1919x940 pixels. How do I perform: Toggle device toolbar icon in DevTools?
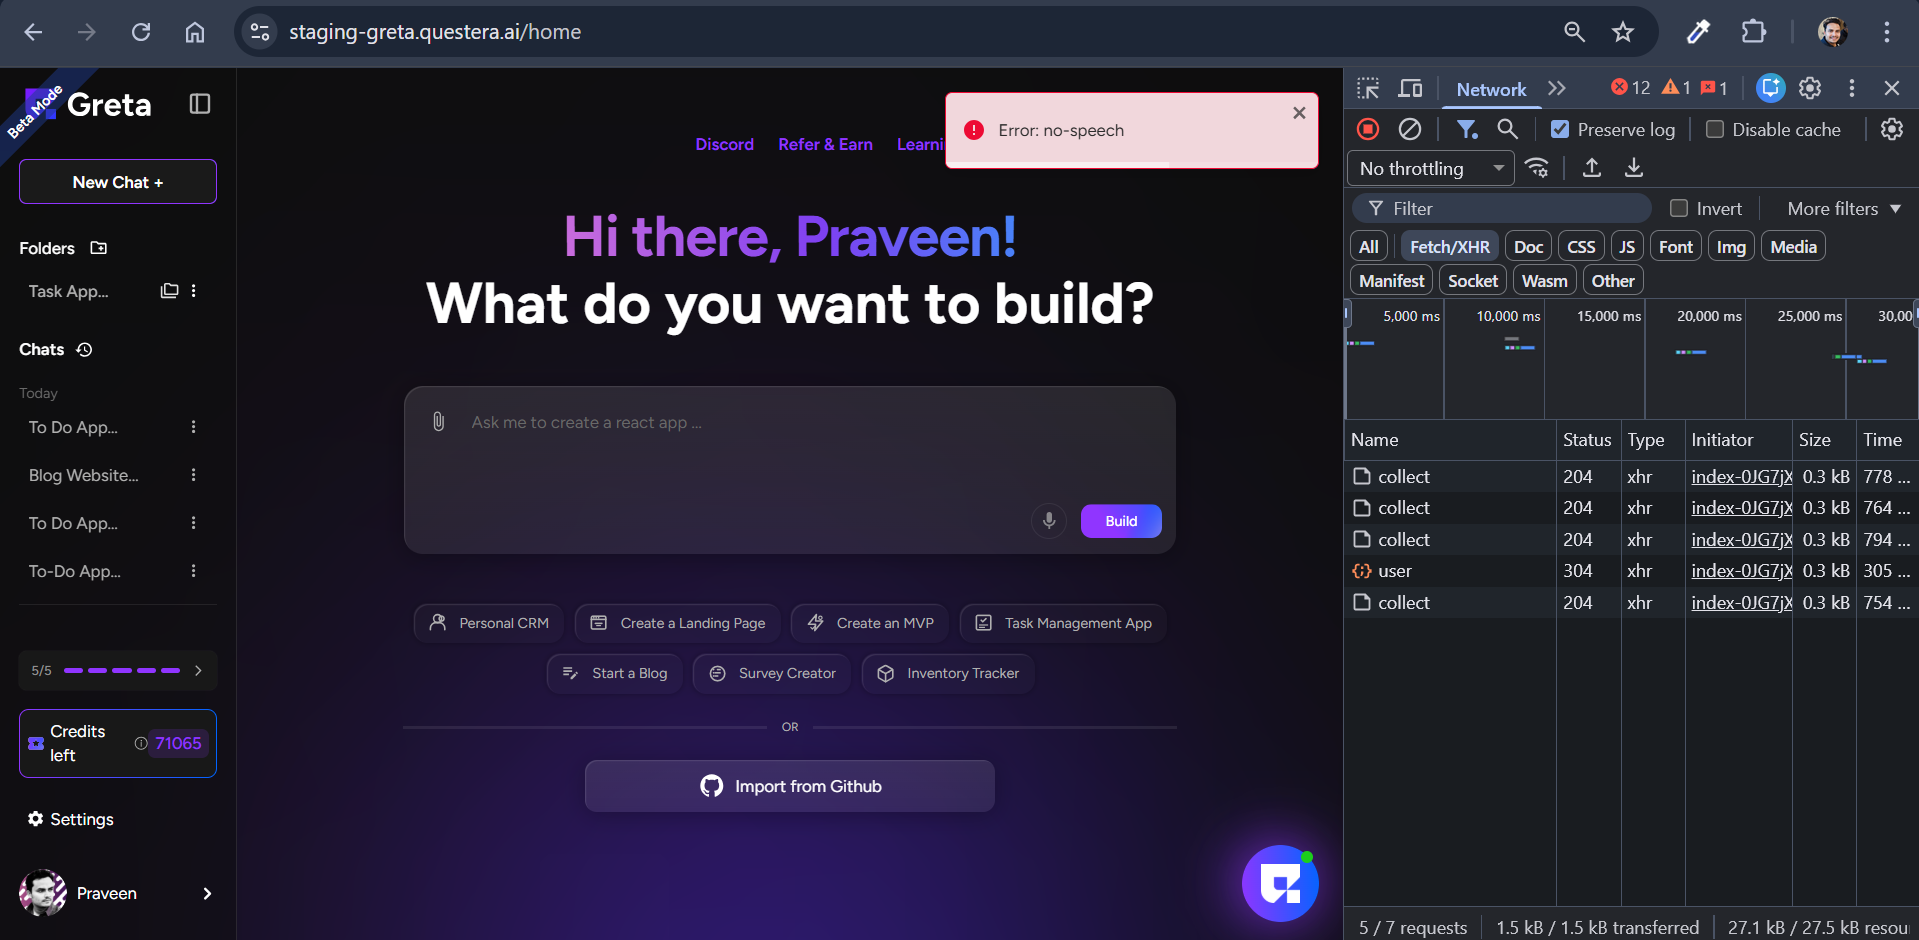click(1410, 88)
